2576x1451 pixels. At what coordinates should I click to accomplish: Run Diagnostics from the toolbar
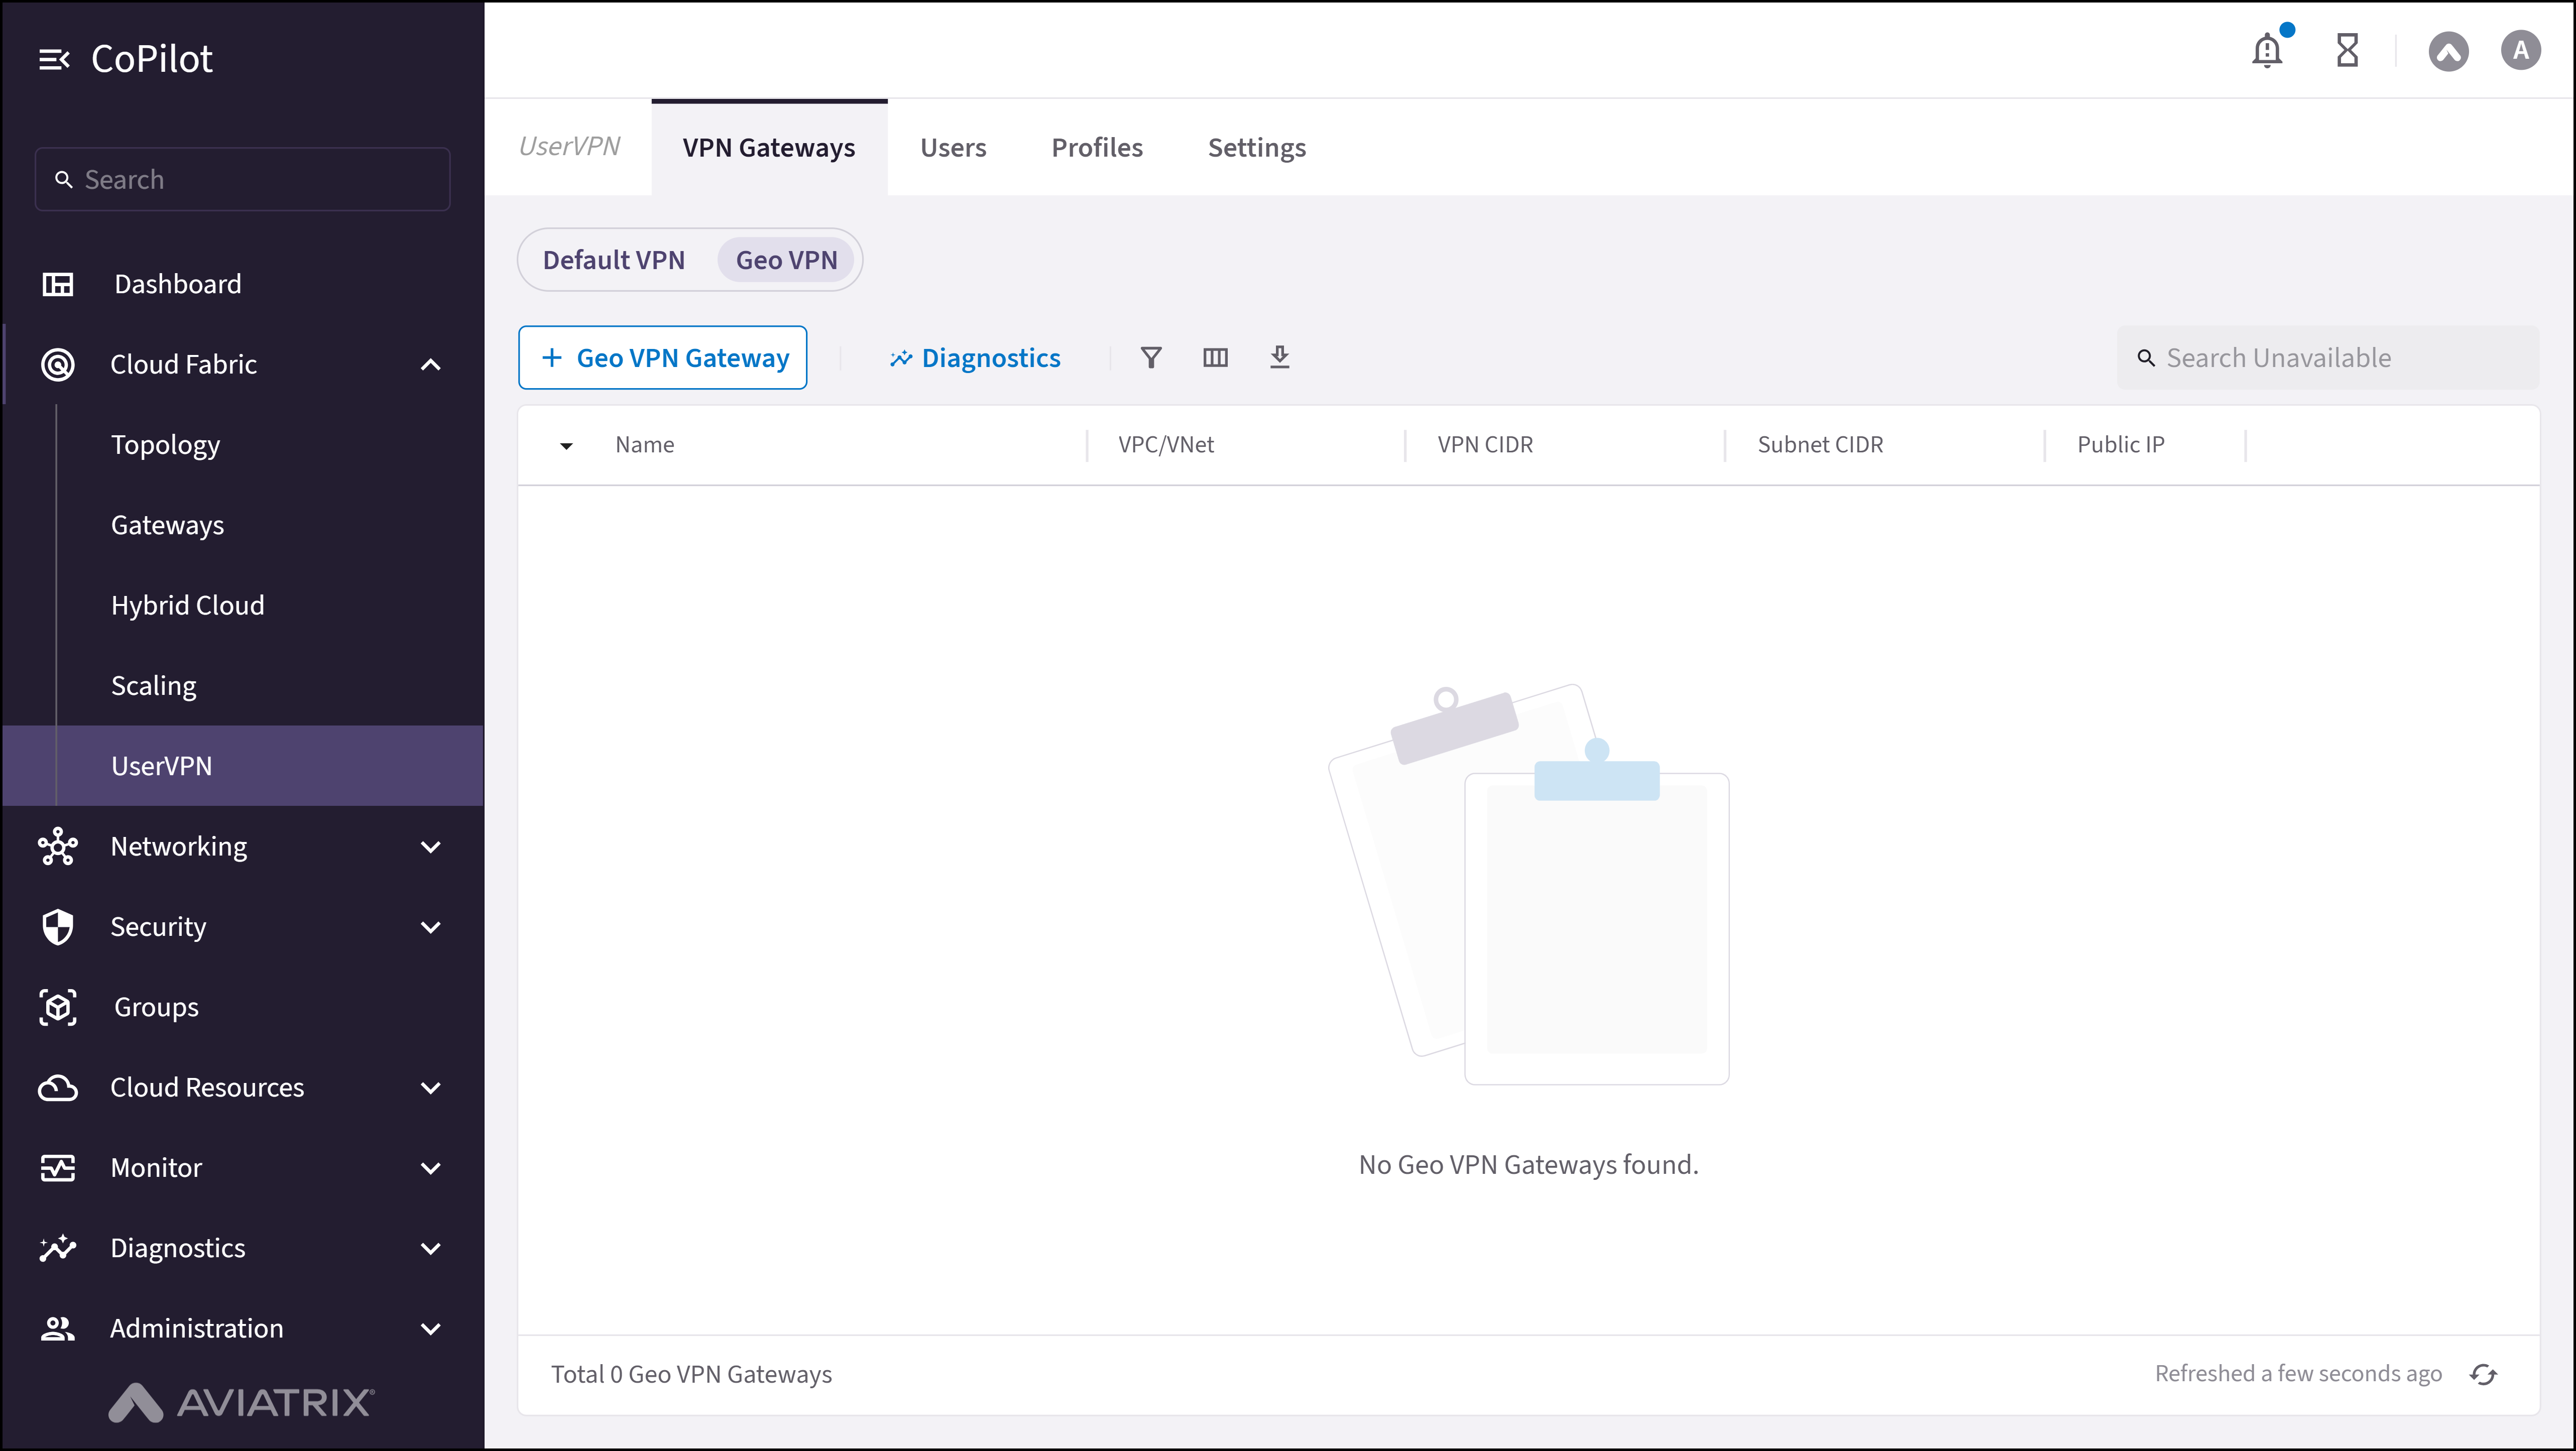tap(975, 357)
